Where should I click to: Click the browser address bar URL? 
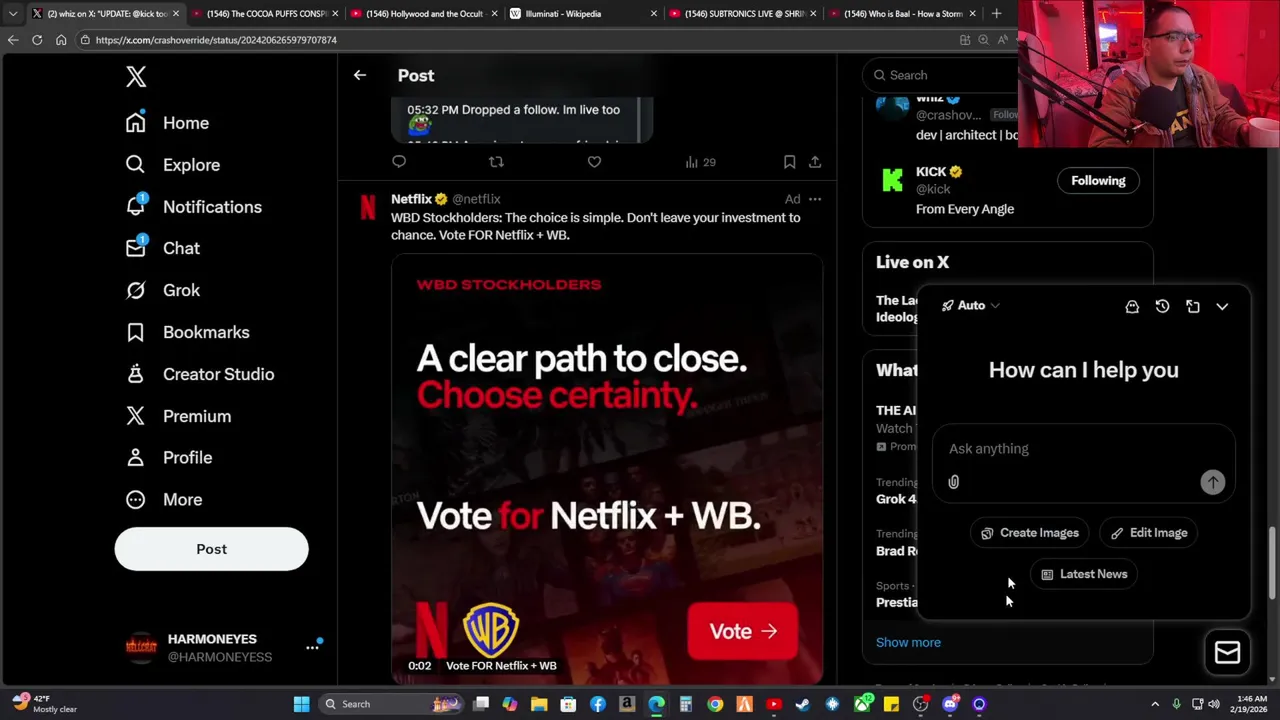[216, 40]
